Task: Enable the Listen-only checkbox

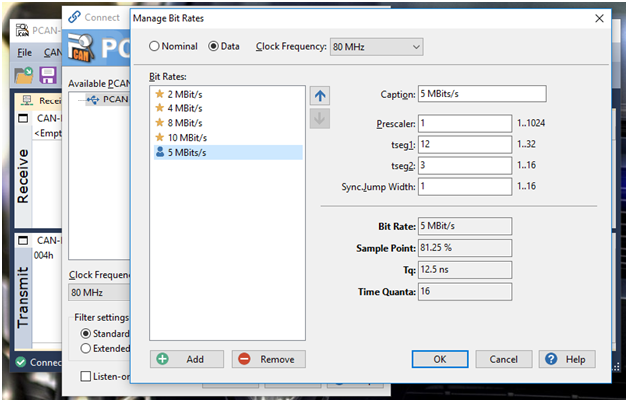Action: (x=87, y=376)
